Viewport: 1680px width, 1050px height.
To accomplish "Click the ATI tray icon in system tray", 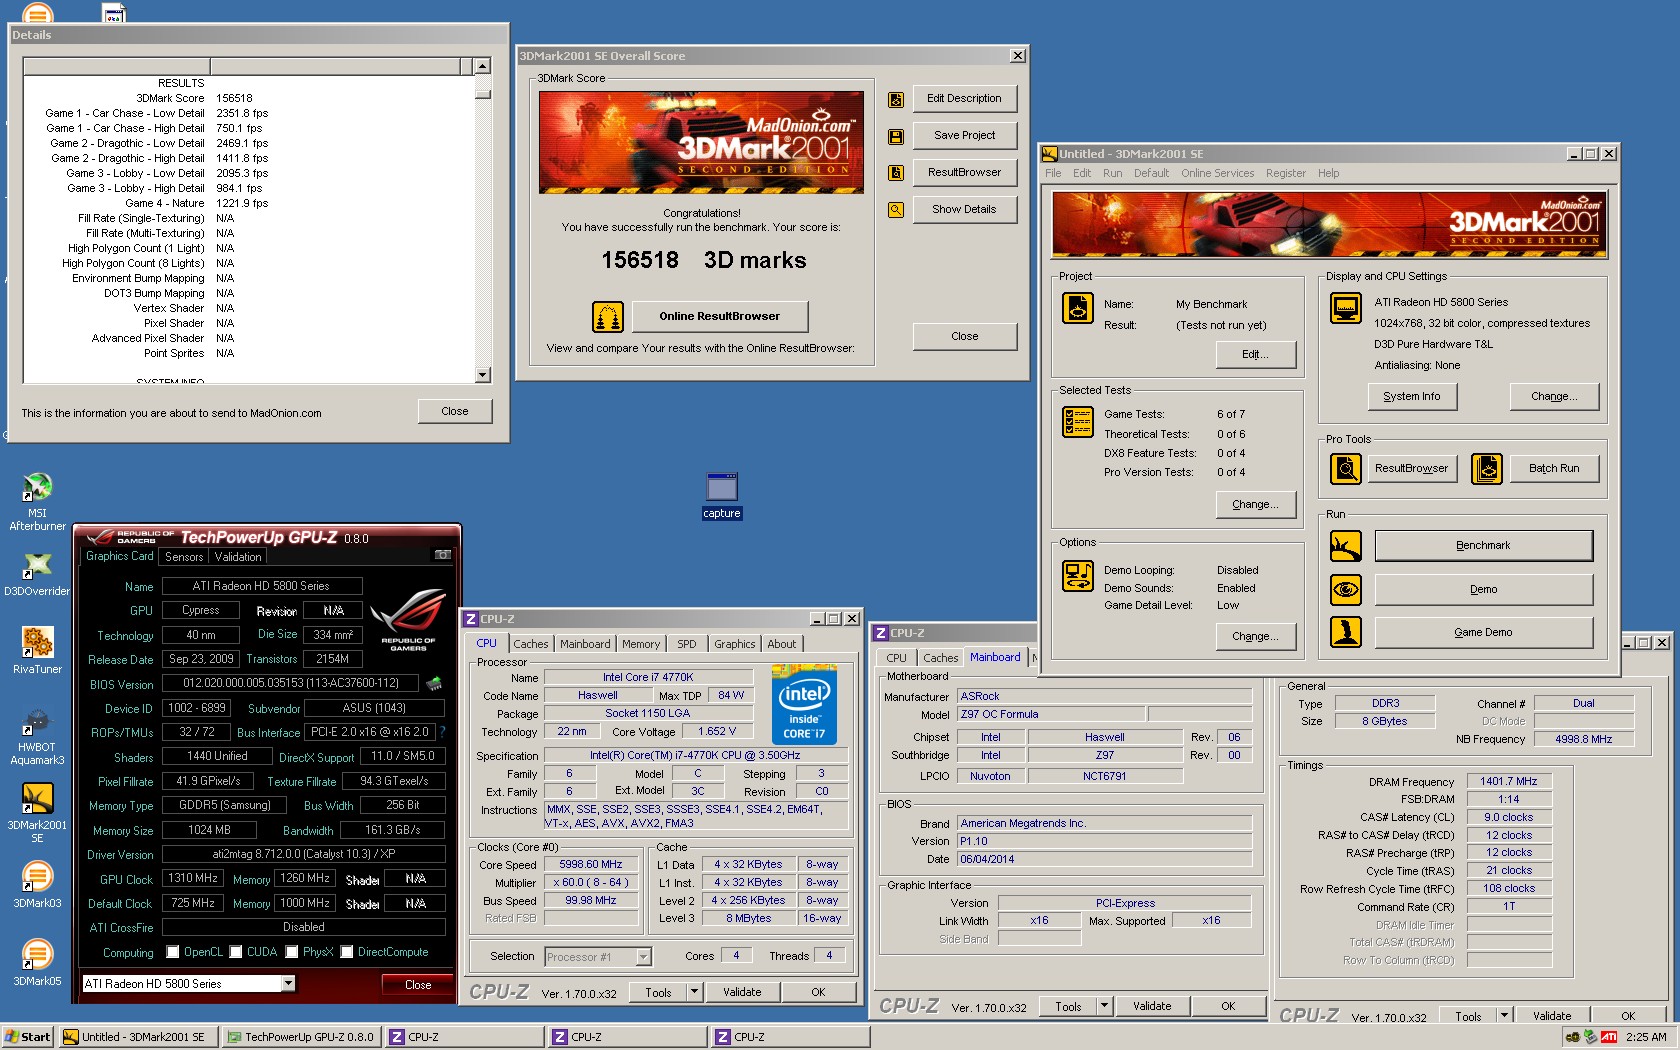I will point(1609,1037).
